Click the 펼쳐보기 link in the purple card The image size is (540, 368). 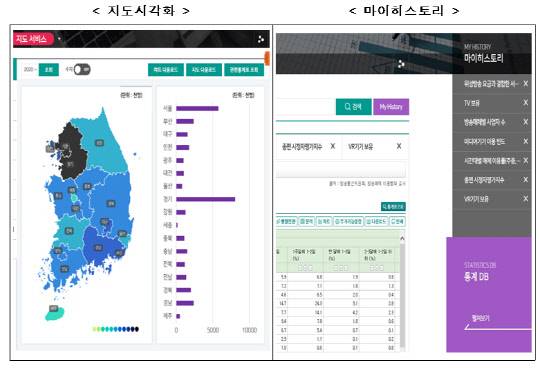(480, 318)
